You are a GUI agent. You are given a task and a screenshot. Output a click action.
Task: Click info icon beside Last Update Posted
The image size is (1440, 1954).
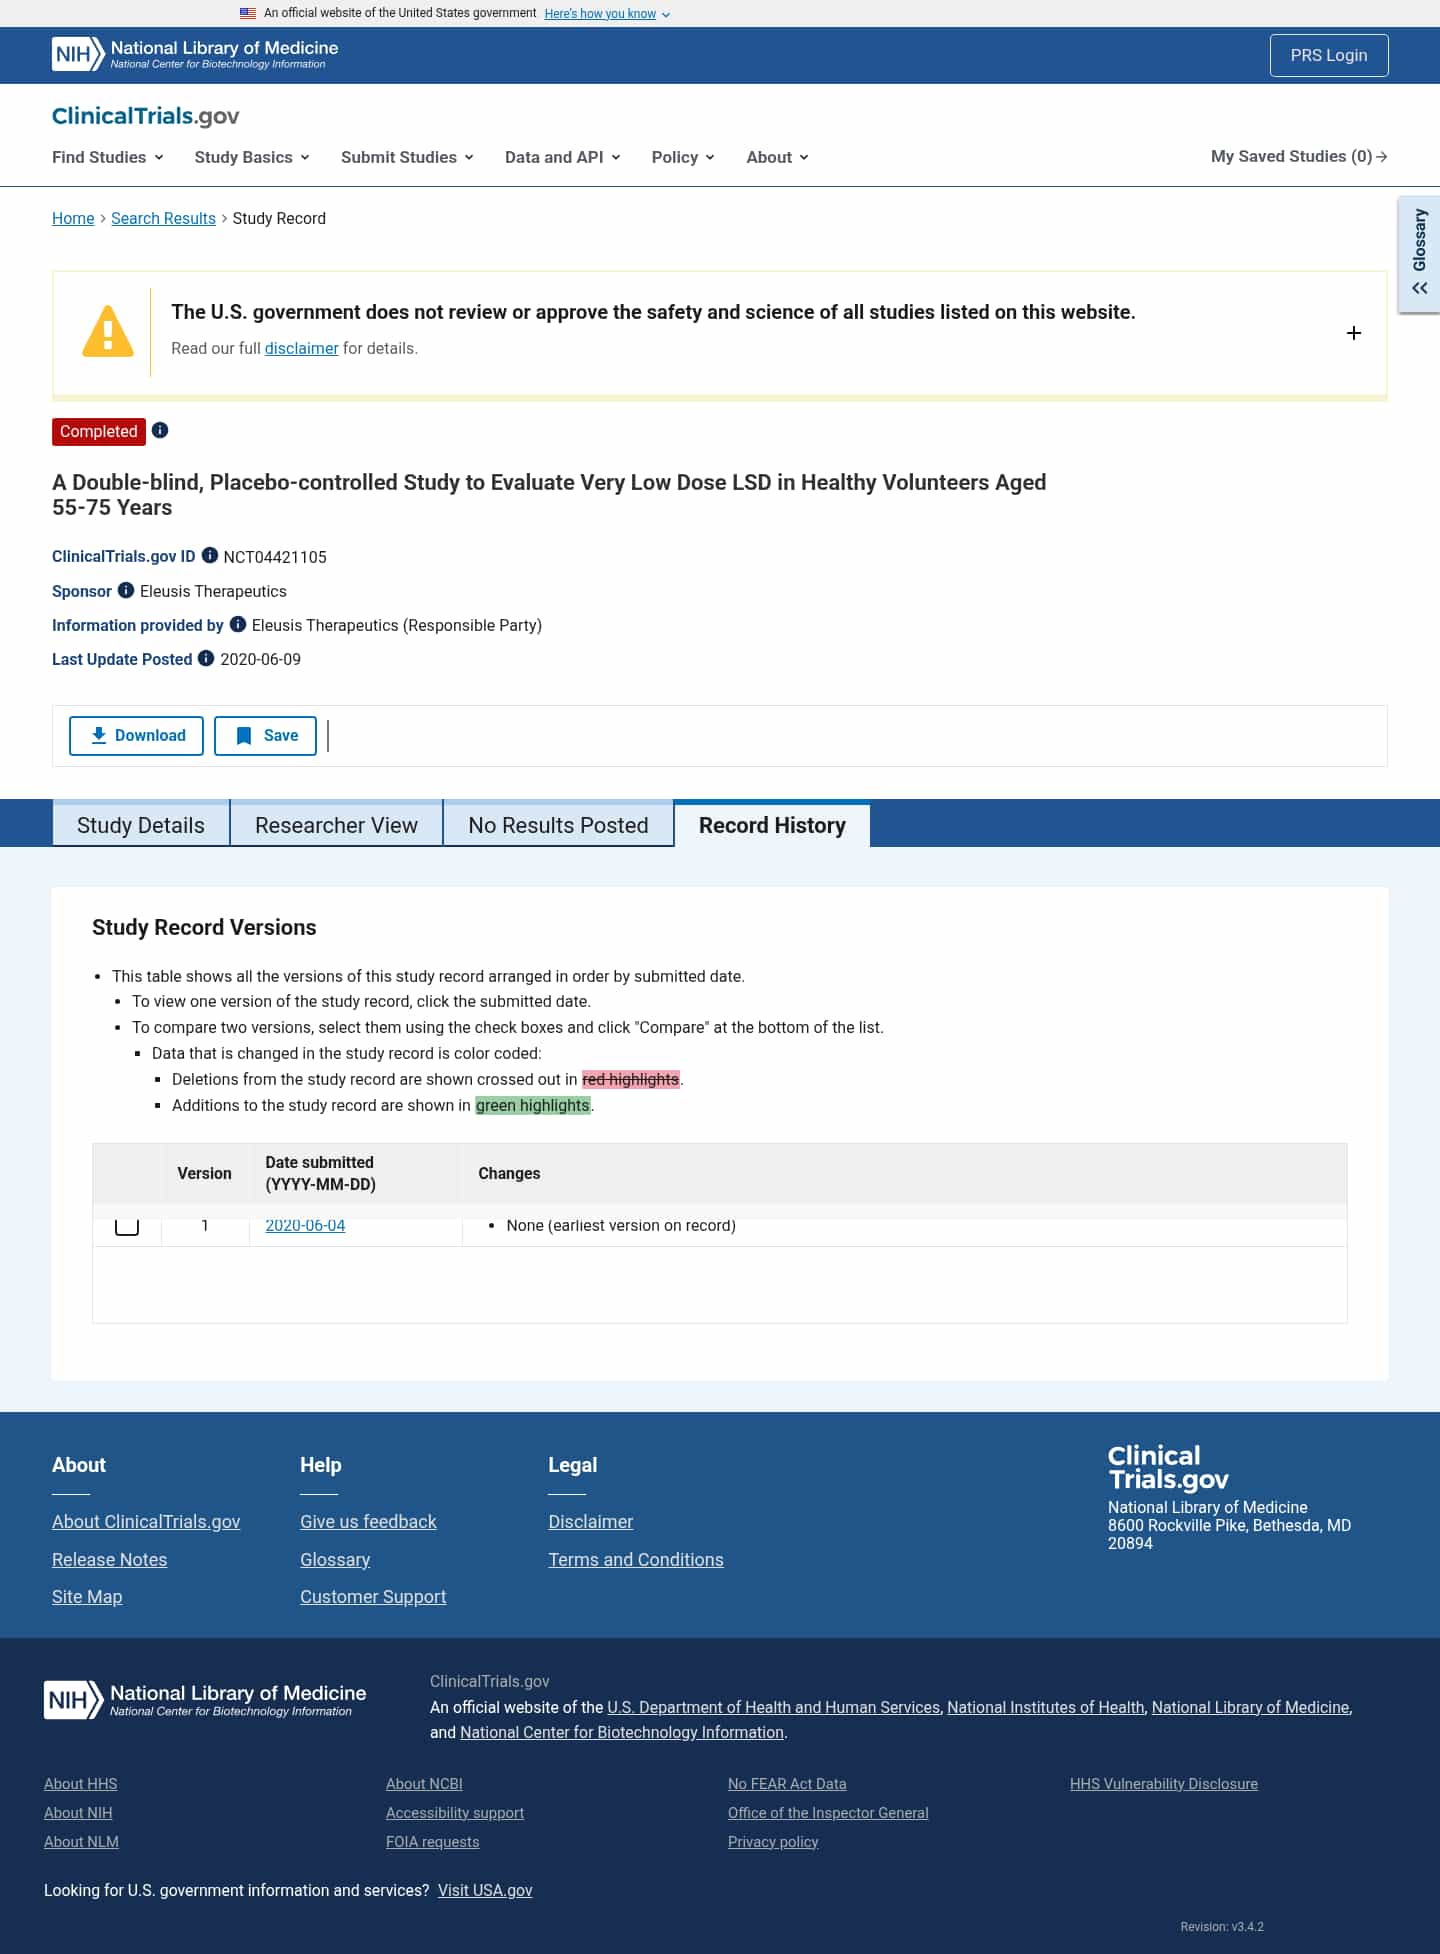206,658
